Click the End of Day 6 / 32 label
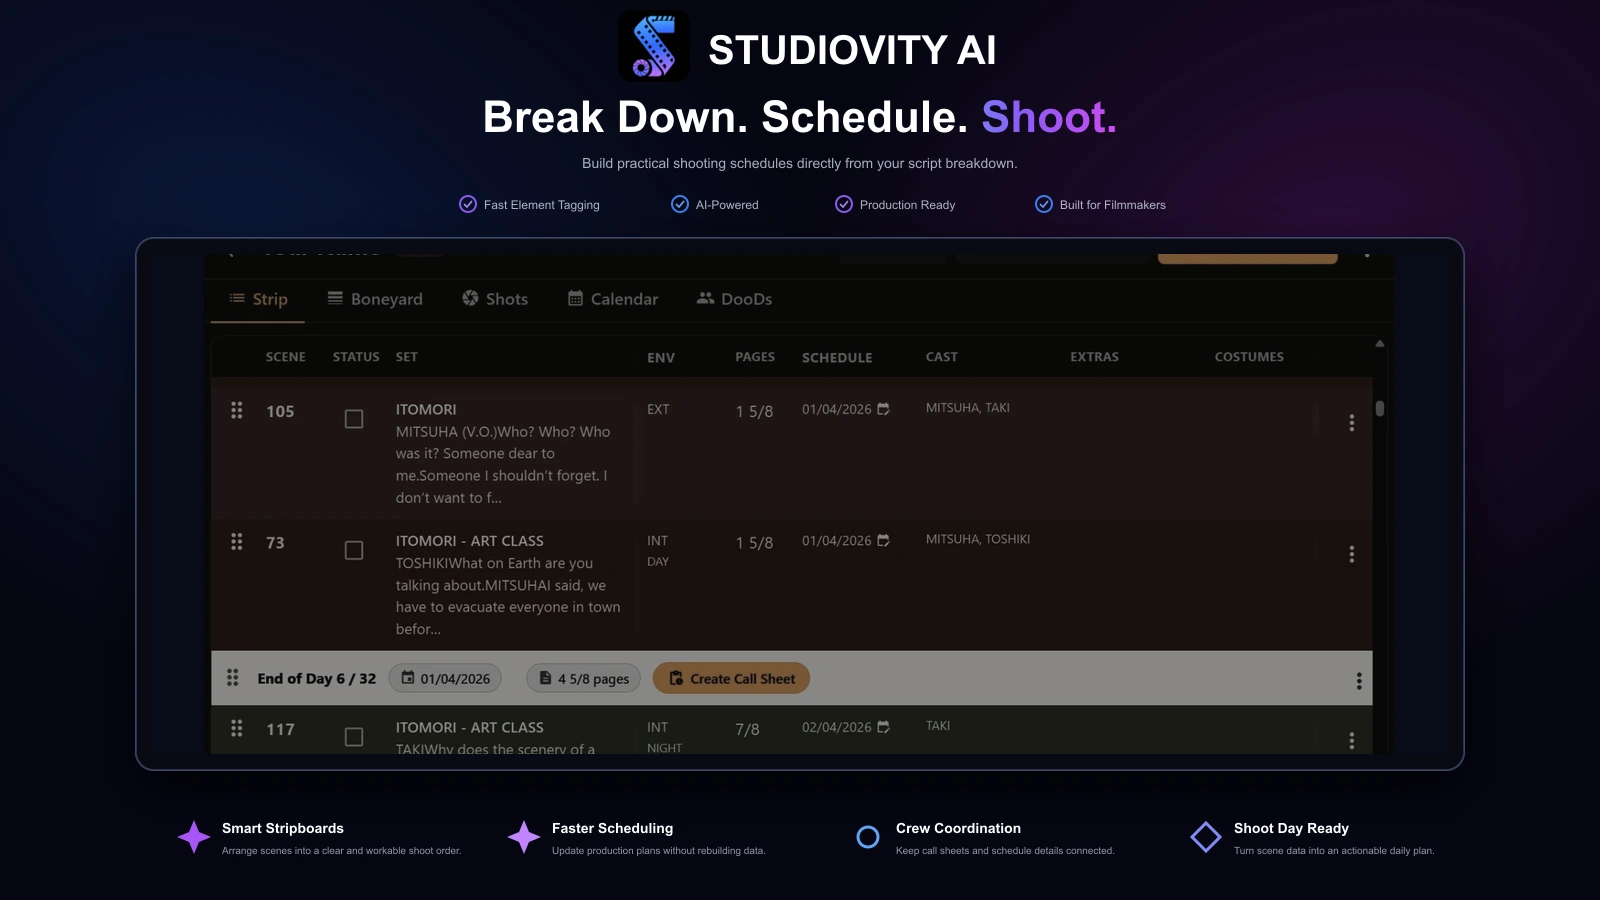 (x=317, y=678)
